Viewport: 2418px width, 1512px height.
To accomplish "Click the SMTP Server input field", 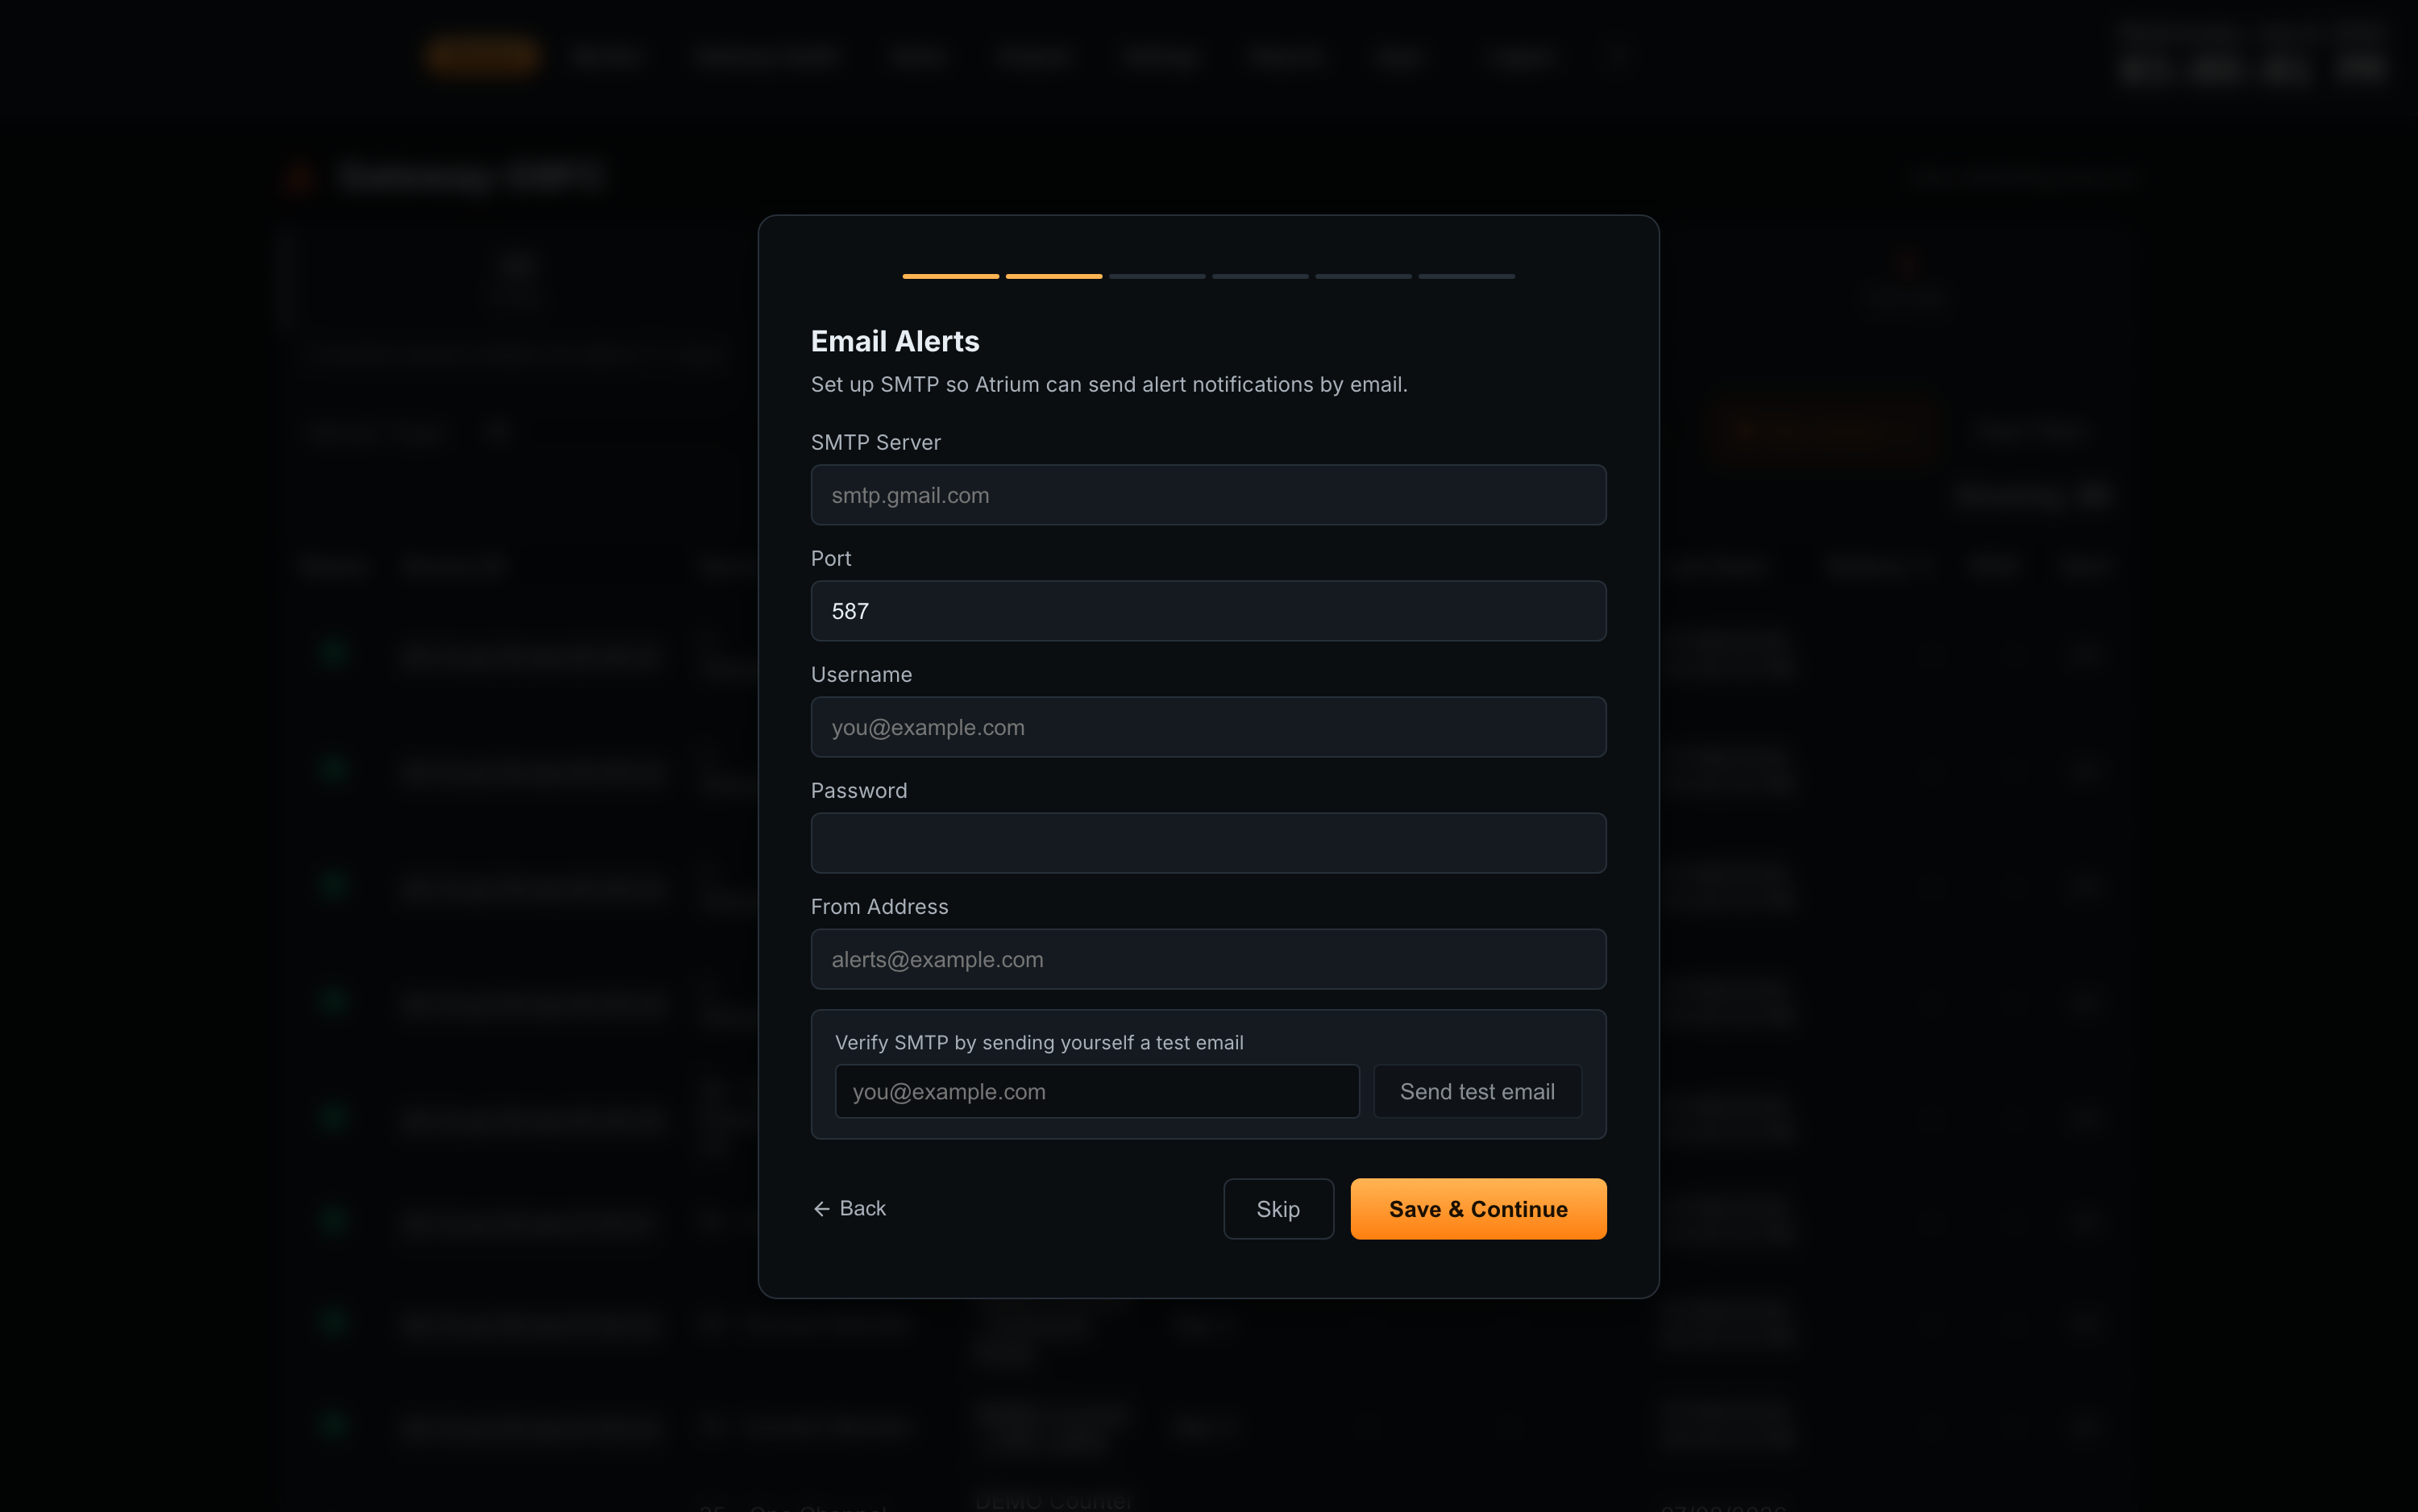I will 1208,495.
